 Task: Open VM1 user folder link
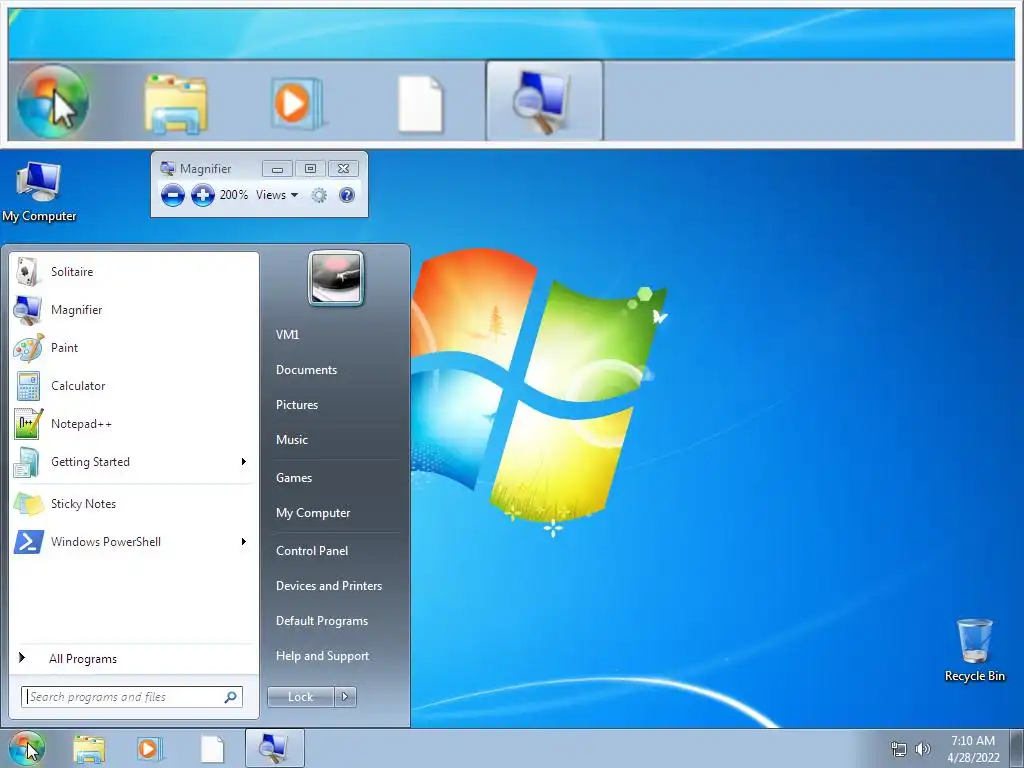click(x=287, y=334)
